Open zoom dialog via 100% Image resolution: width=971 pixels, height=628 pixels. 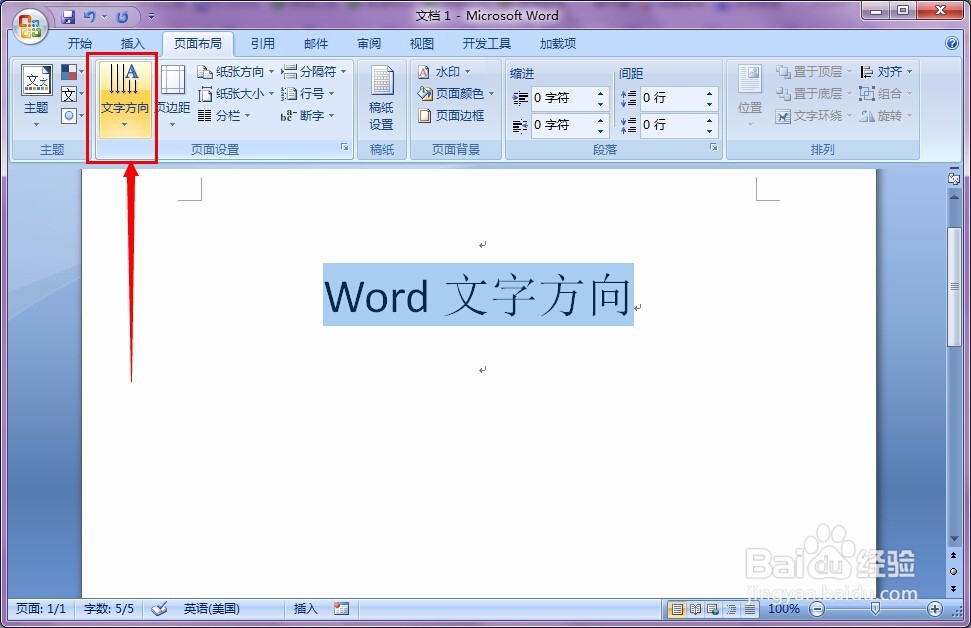(783, 609)
